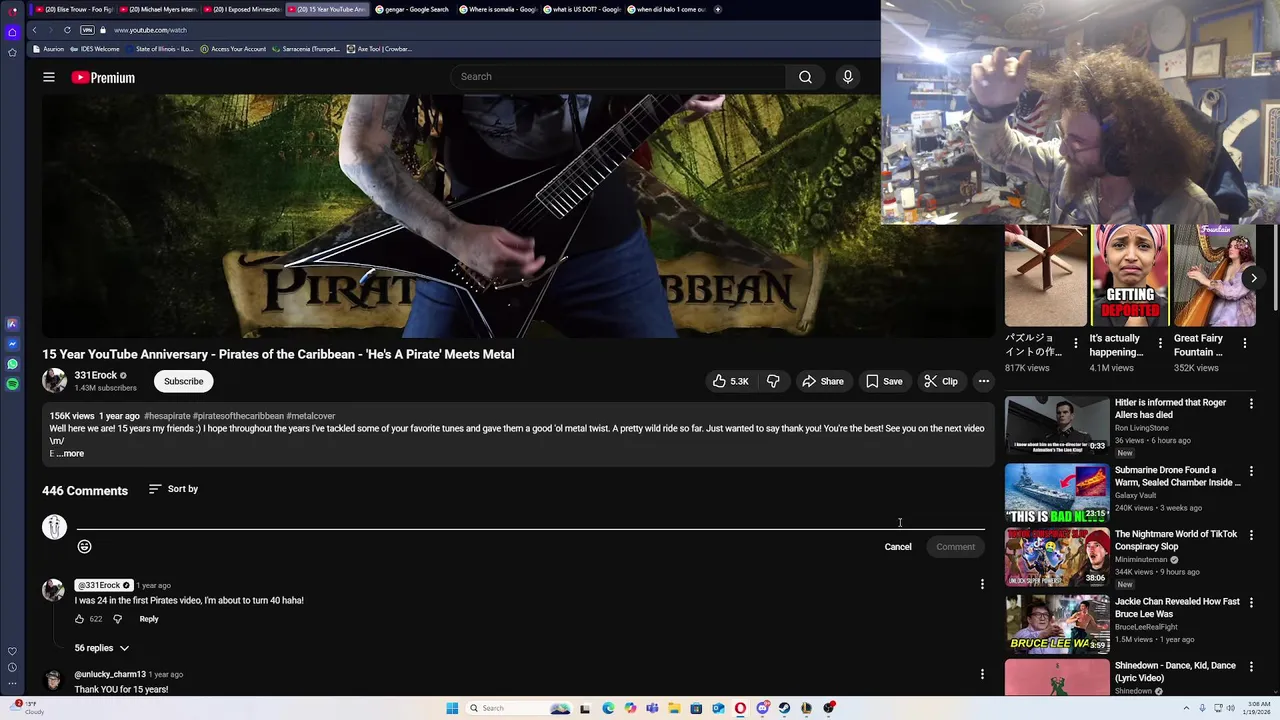Open menu for Shinedown lyric video
This screenshot has height=720, width=1280.
[1251, 667]
